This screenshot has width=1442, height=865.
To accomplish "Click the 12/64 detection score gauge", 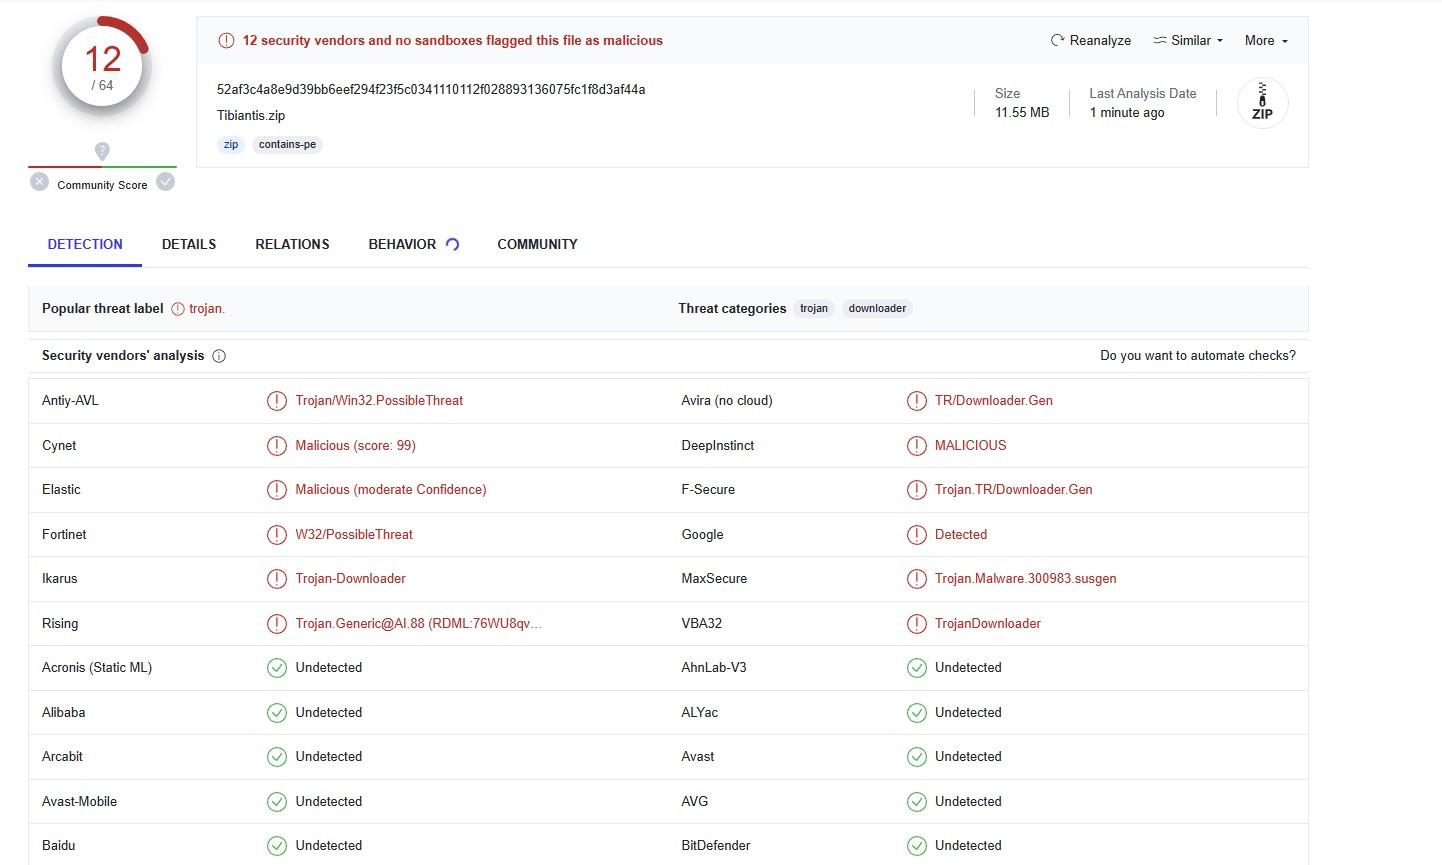I will click(x=102, y=68).
